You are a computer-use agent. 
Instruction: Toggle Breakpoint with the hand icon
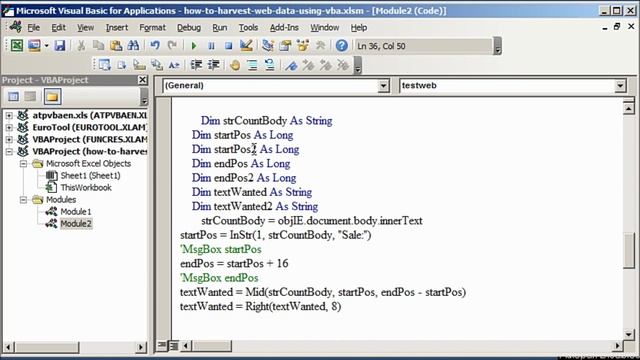[x=235, y=64]
